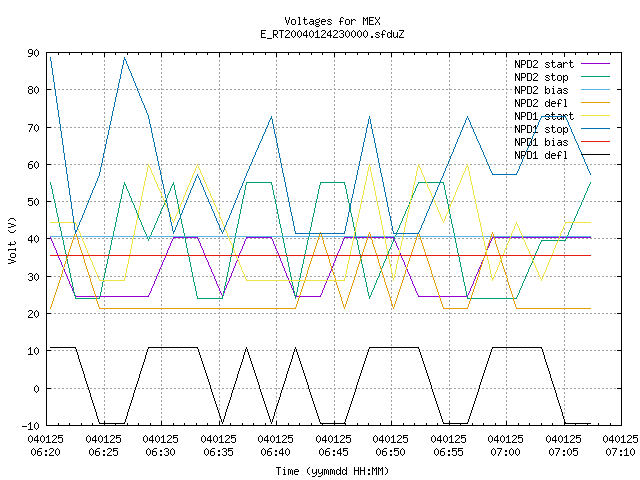
Task: Click the y-axis tick value 80
Action: click(x=33, y=90)
